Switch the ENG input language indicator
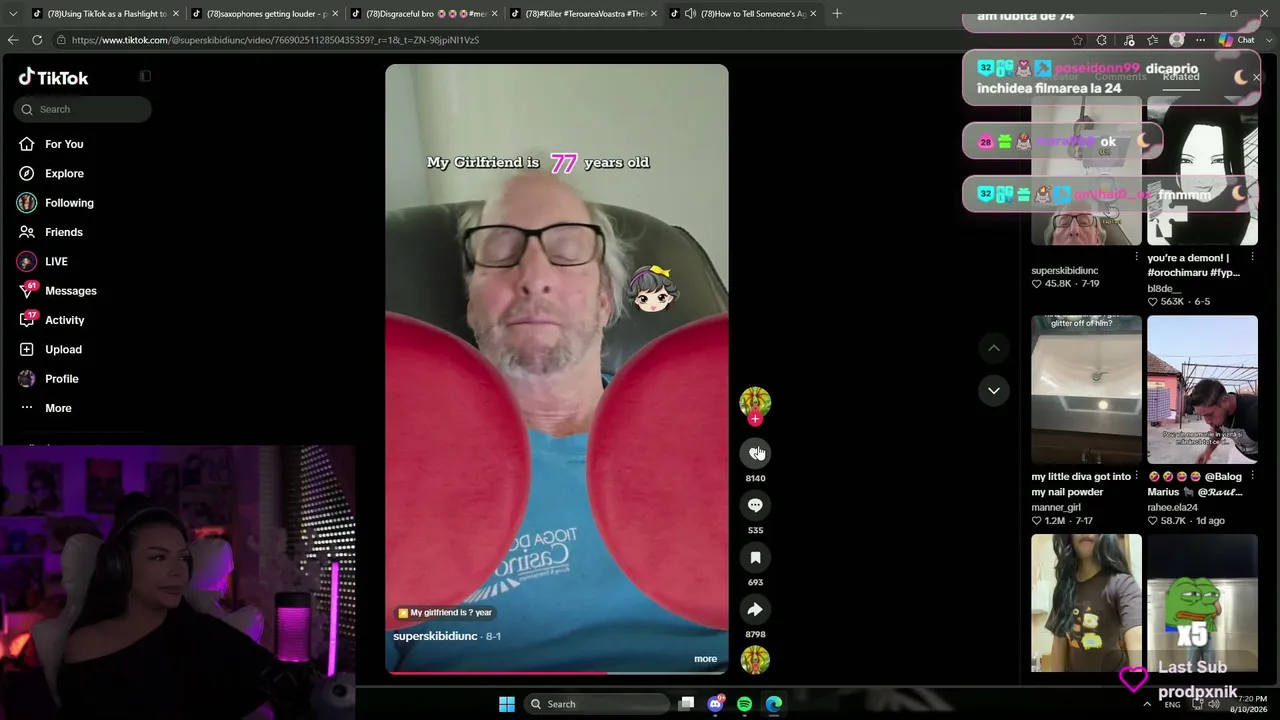Screen dimensions: 1280x720 [1171, 704]
